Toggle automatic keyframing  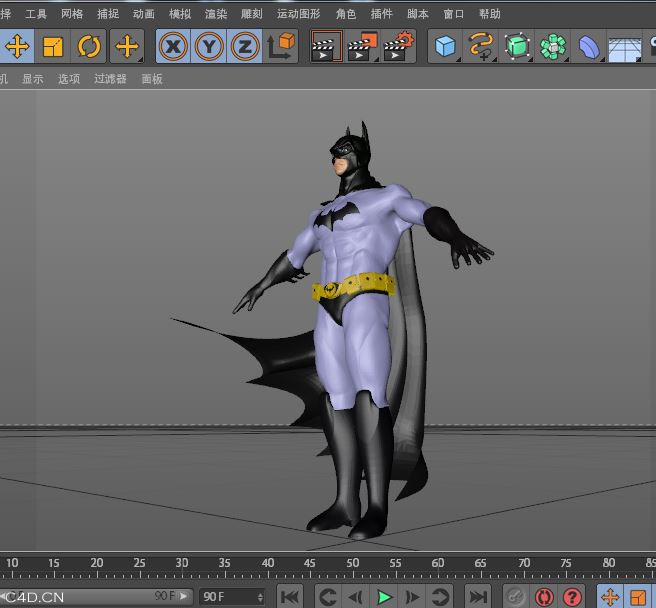click(544, 597)
